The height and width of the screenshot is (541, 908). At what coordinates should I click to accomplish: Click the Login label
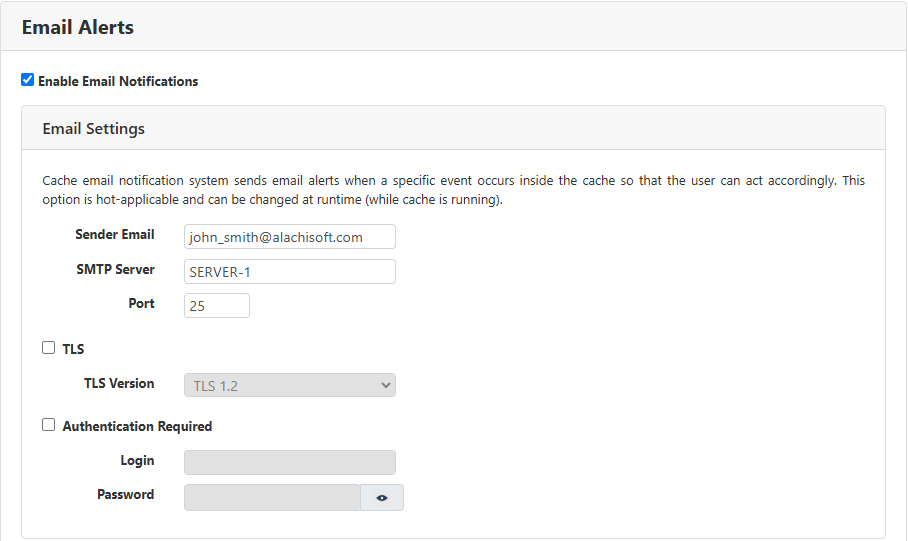point(137,460)
